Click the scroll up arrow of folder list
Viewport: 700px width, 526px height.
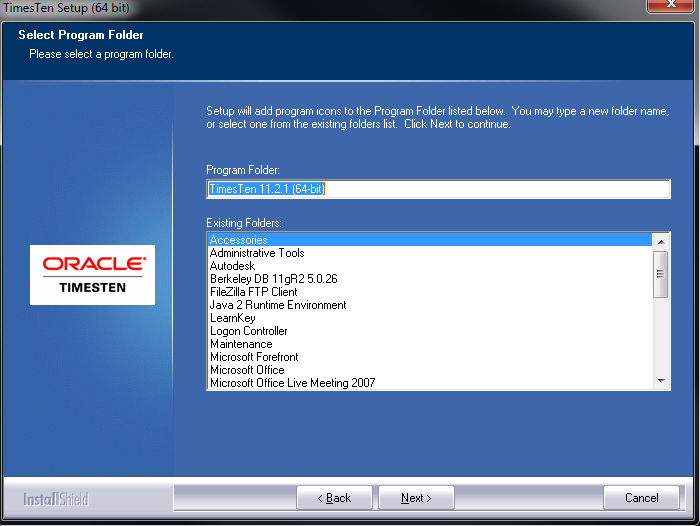click(661, 242)
